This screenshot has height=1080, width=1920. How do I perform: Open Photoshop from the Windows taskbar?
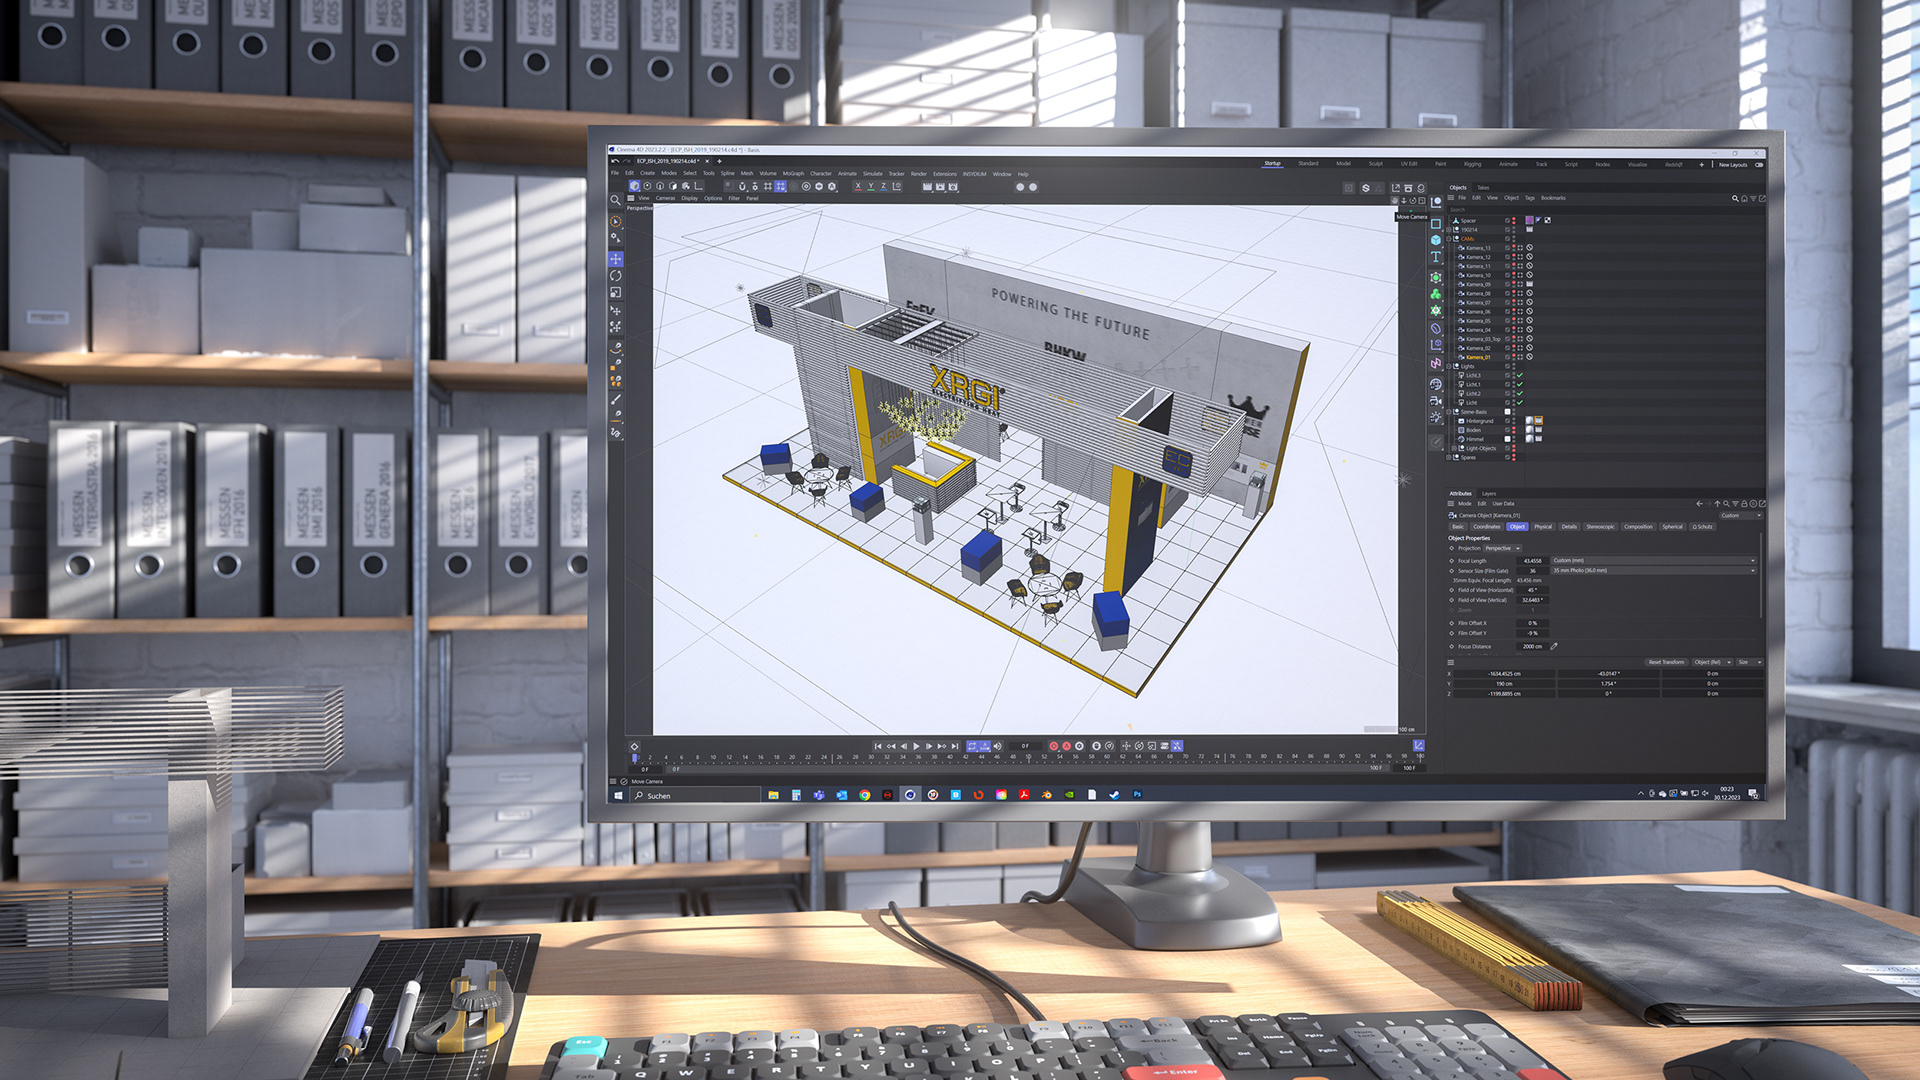click(x=1137, y=795)
